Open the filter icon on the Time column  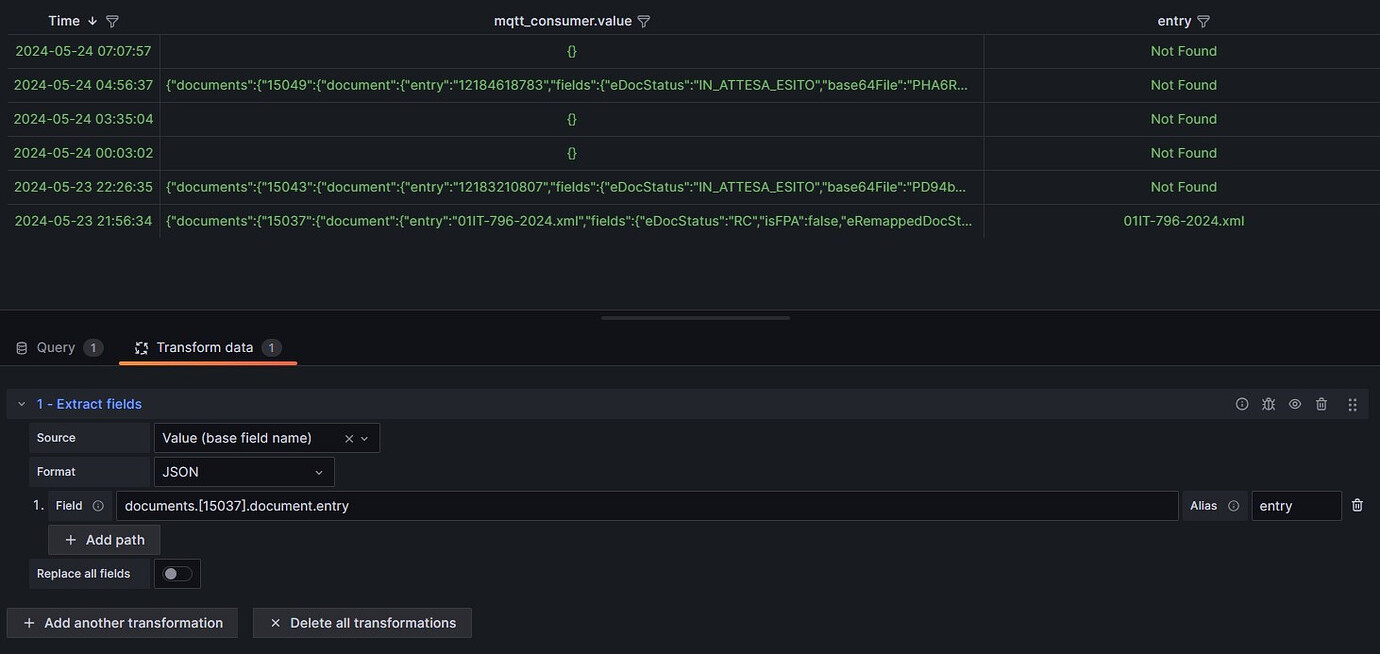111,20
